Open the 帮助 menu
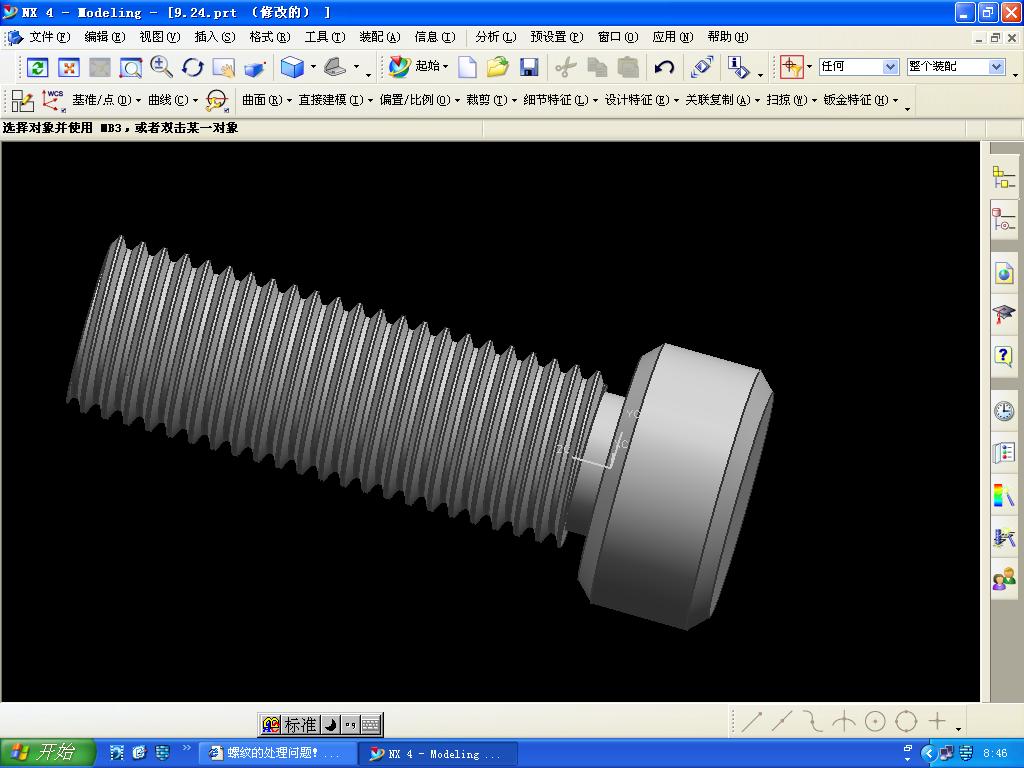Image resolution: width=1024 pixels, height=768 pixels. [728, 37]
